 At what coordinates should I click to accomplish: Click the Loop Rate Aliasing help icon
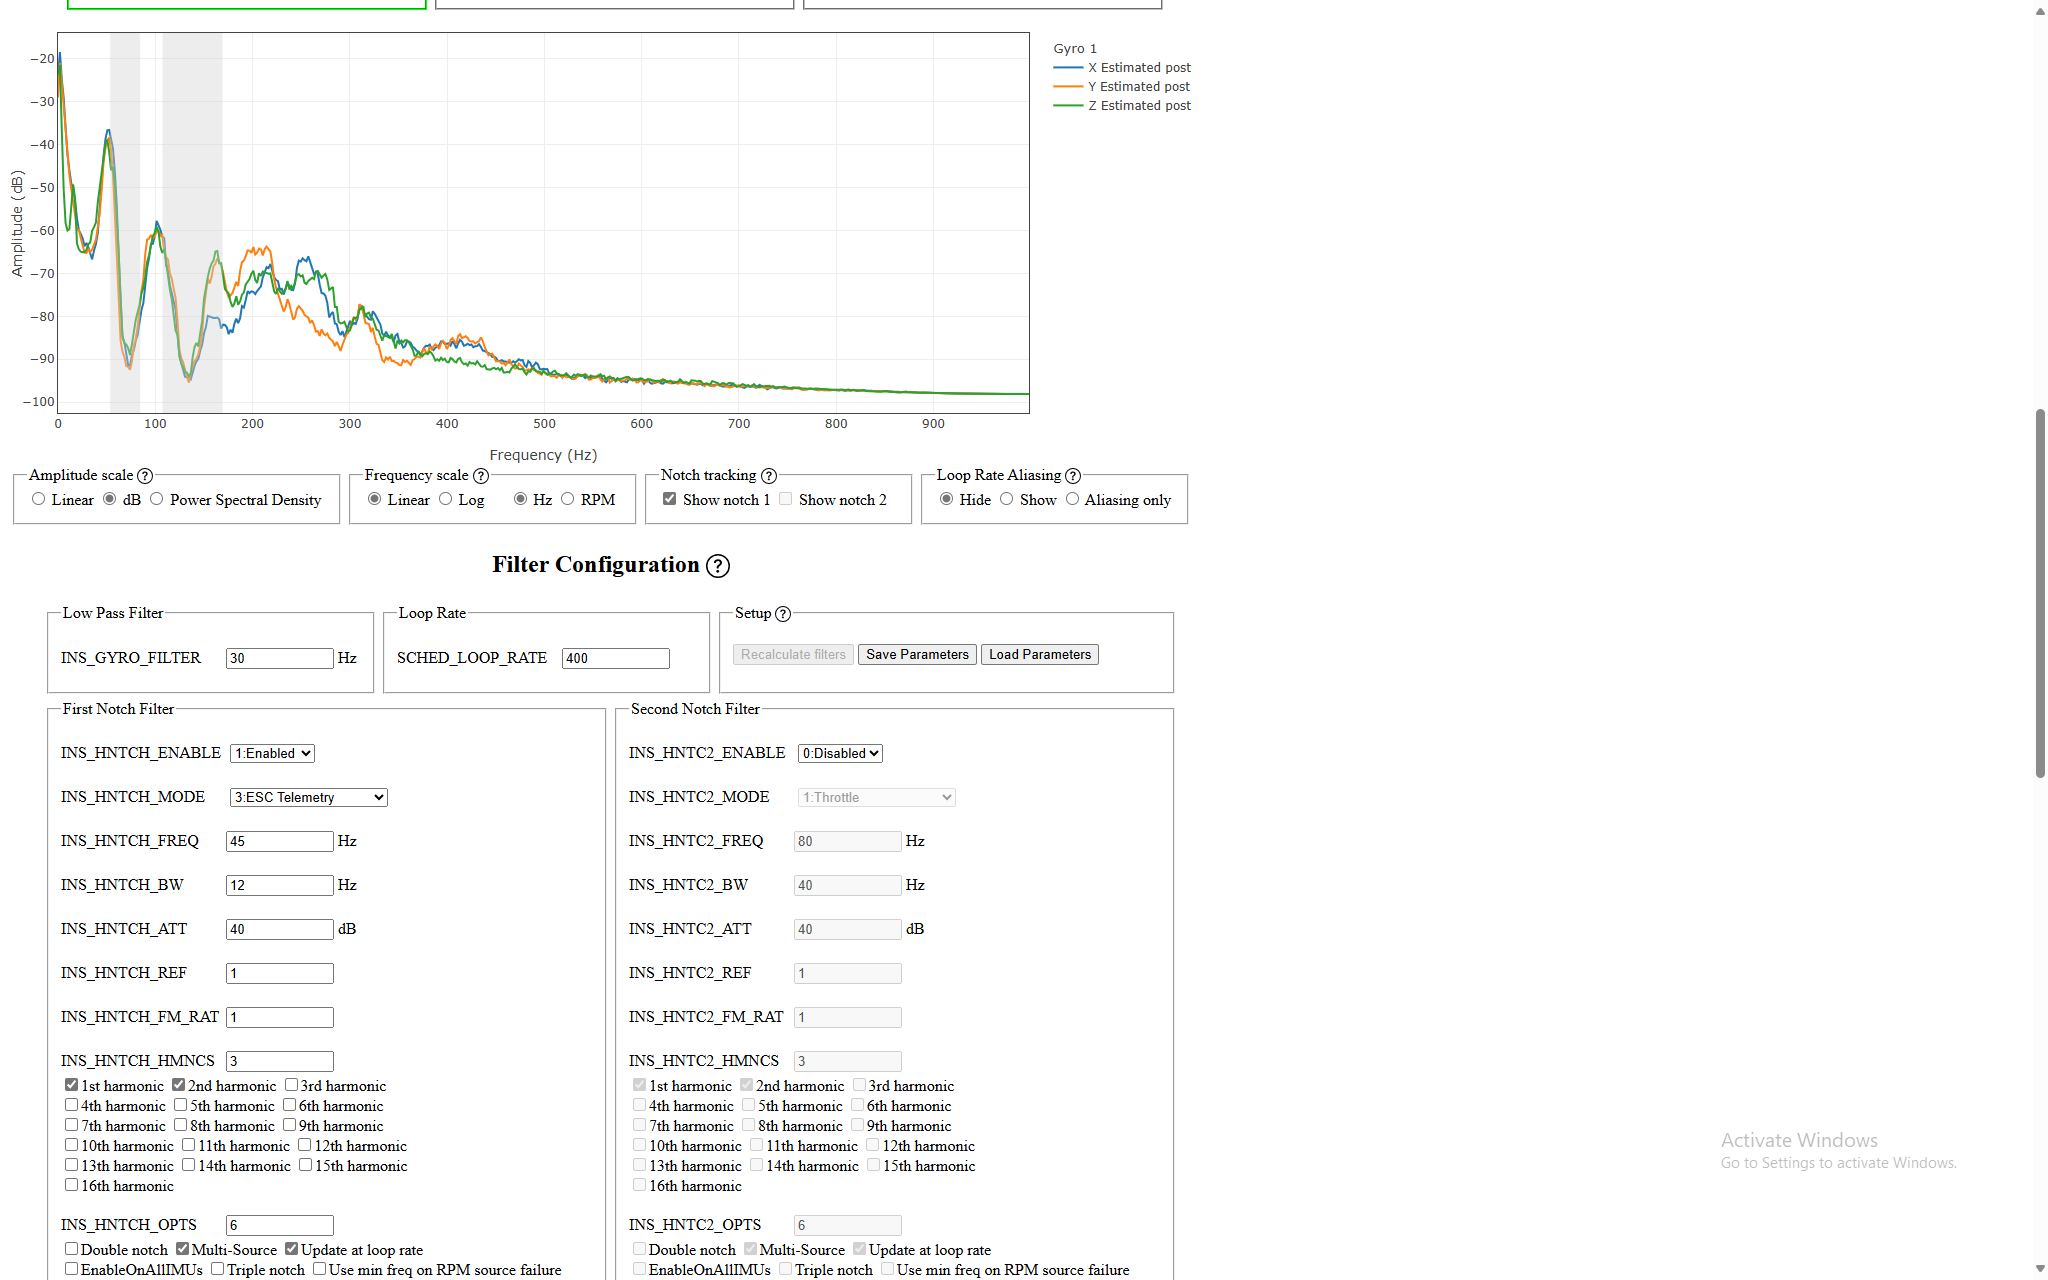pyautogui.click(x=1073, y=476)
